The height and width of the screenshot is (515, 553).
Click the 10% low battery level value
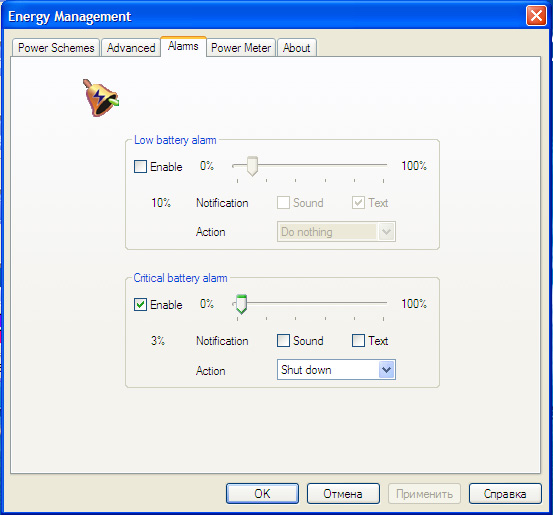tap(161, 203)
